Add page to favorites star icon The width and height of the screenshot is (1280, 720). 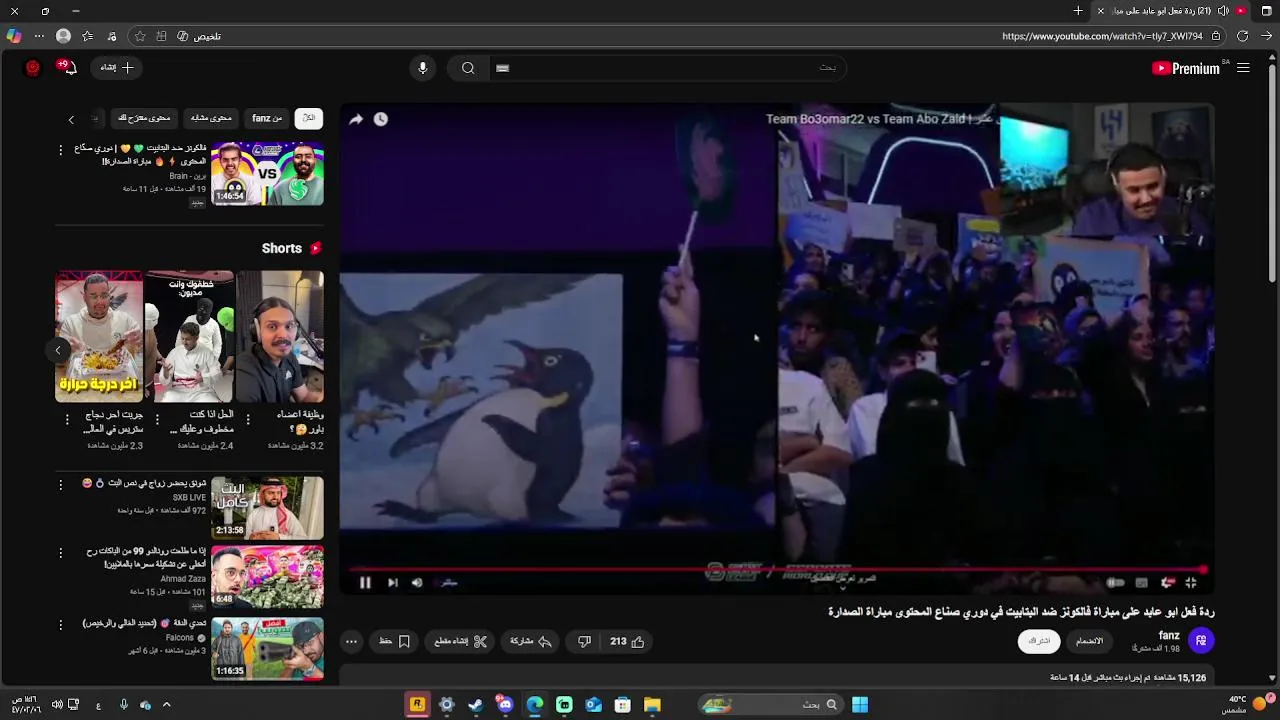pos(140,36)
